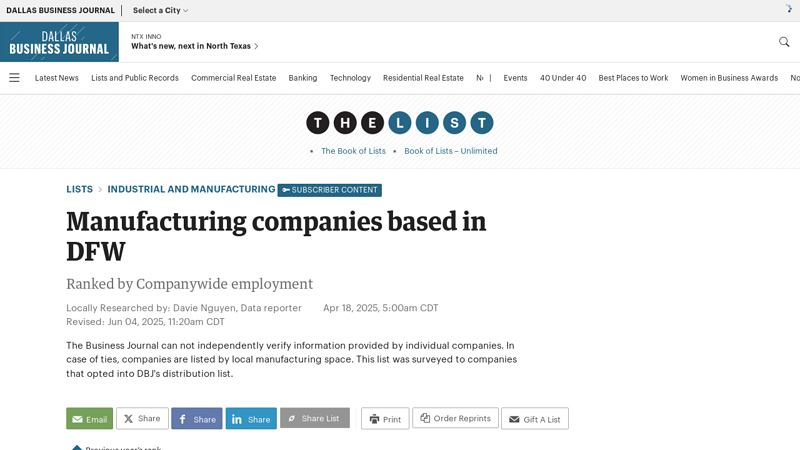Share the list on LinkedIn
800x450 pixels.
point(251,419)
